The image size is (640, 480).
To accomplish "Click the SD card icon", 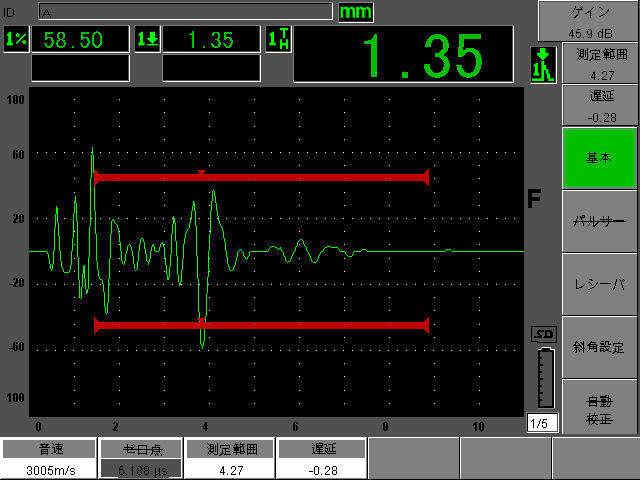I will click(x=543, y=334).
